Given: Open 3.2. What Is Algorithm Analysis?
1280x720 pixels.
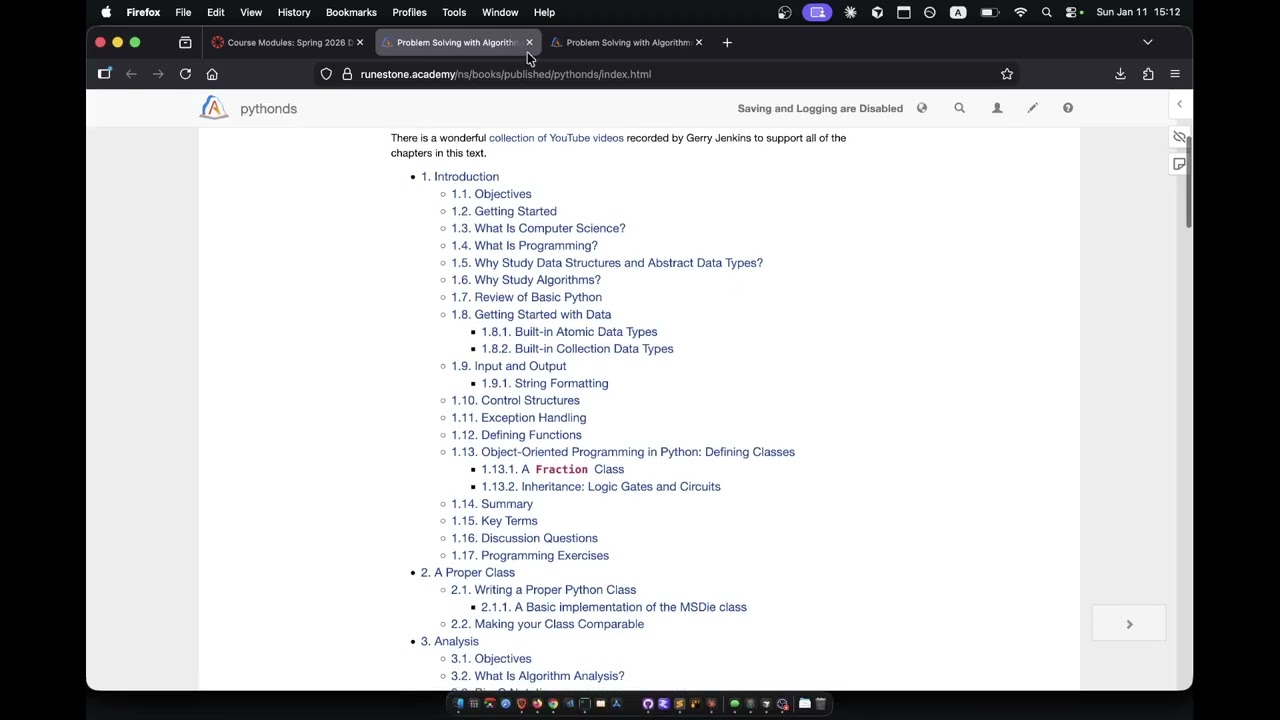Looking at the screenshot, I should pyautogui.click(x=537, y=676).
